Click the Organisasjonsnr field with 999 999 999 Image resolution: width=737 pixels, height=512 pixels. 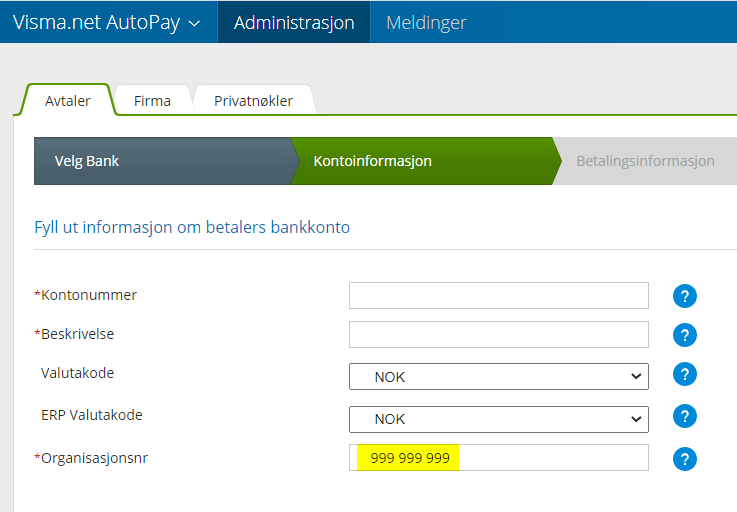pos(498,458)
